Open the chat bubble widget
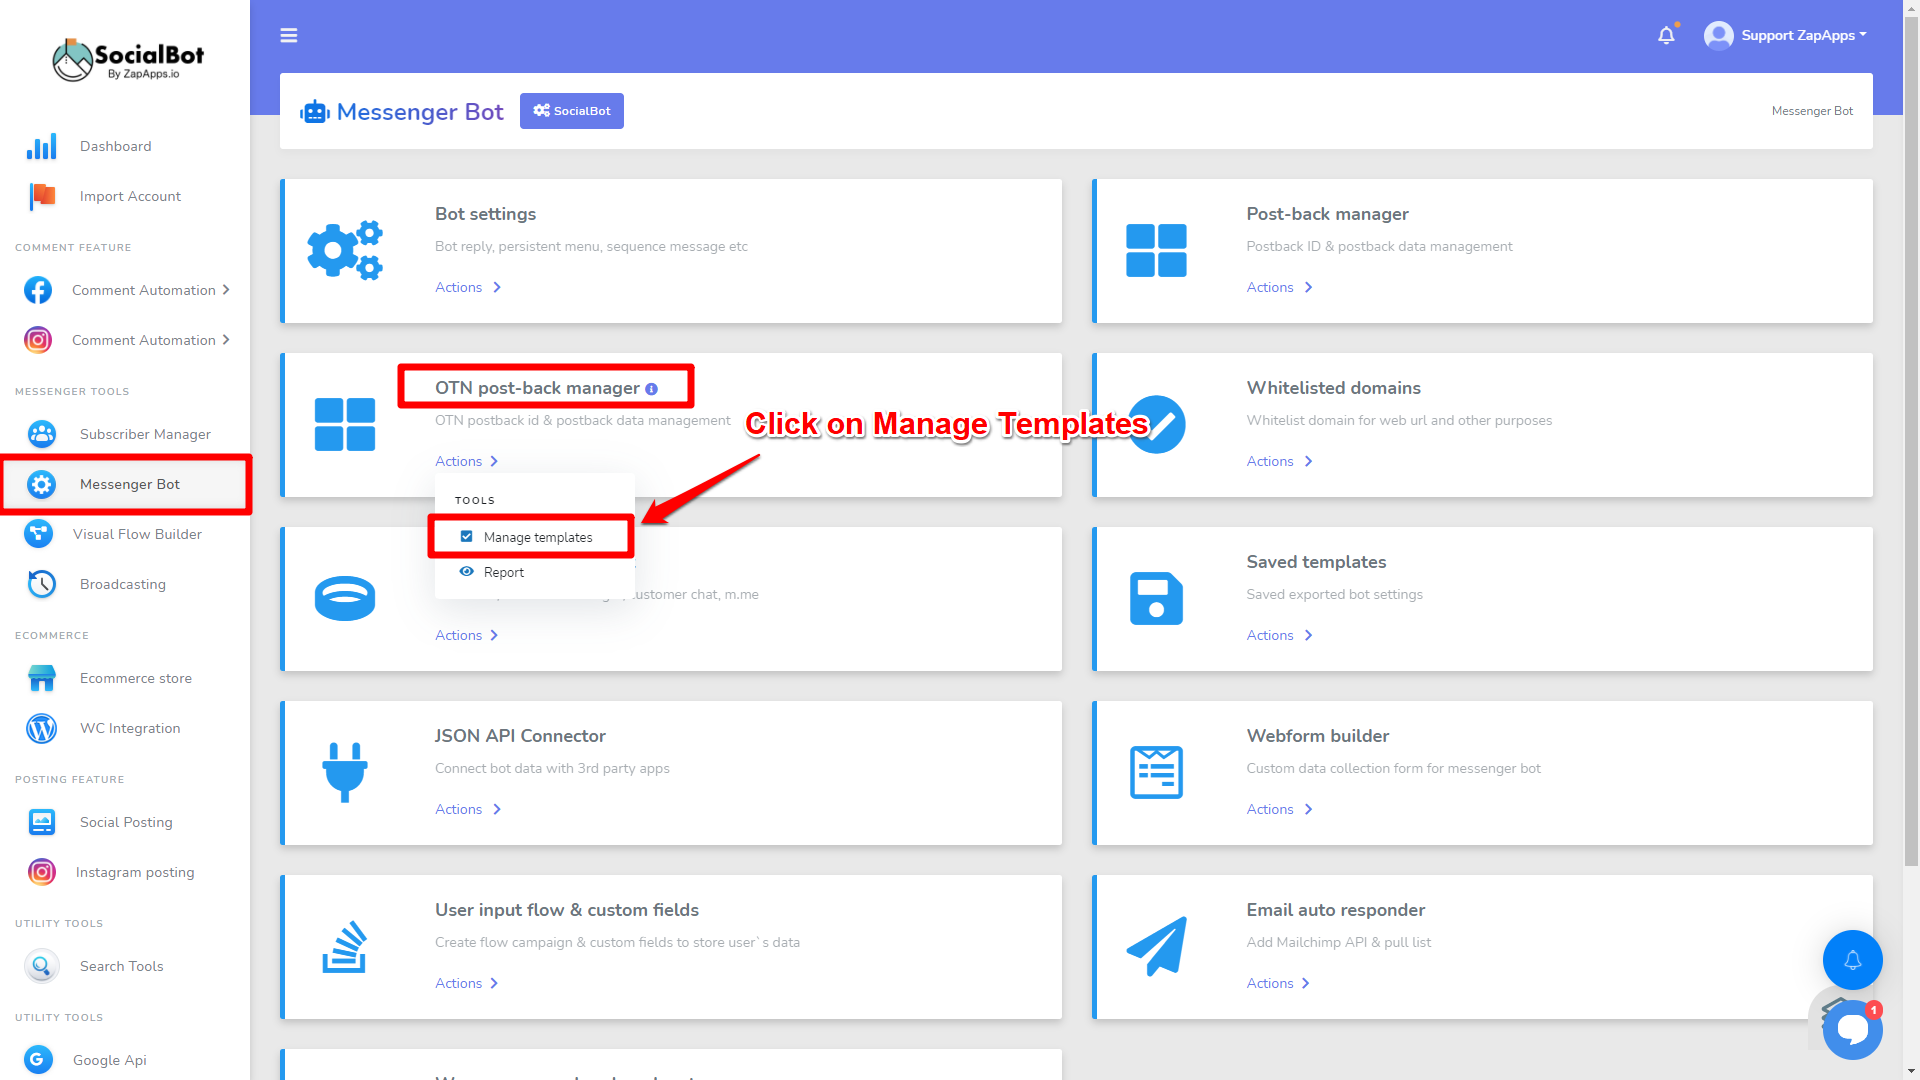The image size is (1920, 1080). tap(1852, 1029)
